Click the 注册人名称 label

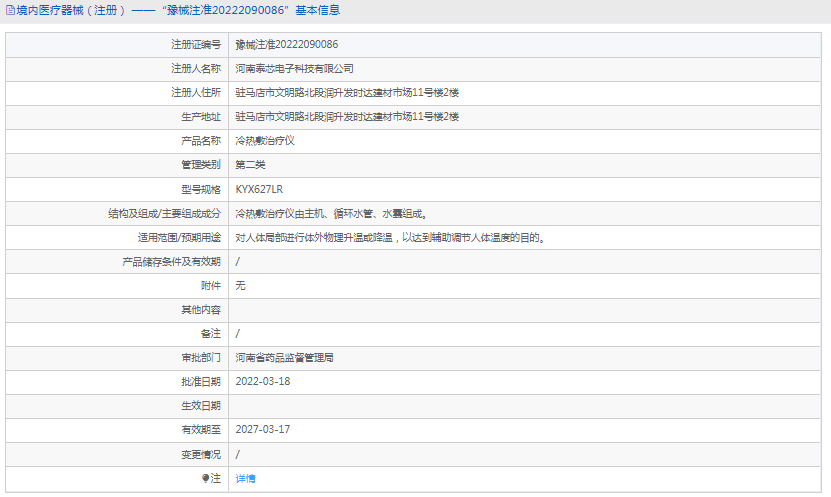[196, 69]
